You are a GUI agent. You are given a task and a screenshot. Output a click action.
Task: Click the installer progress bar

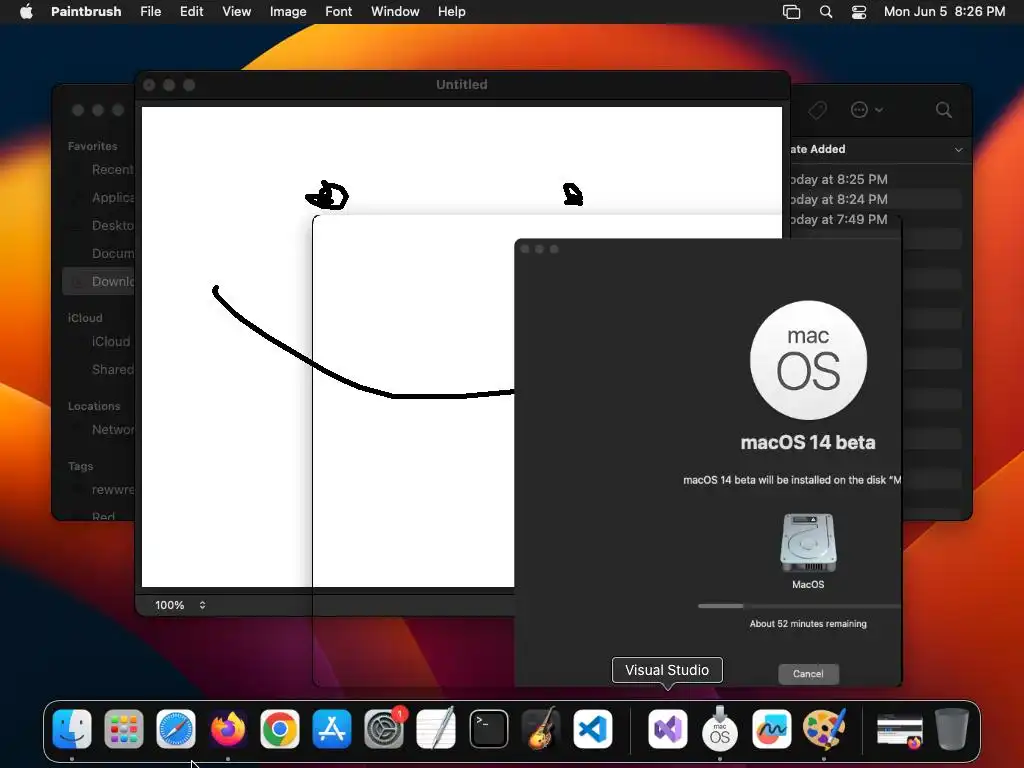799,606
